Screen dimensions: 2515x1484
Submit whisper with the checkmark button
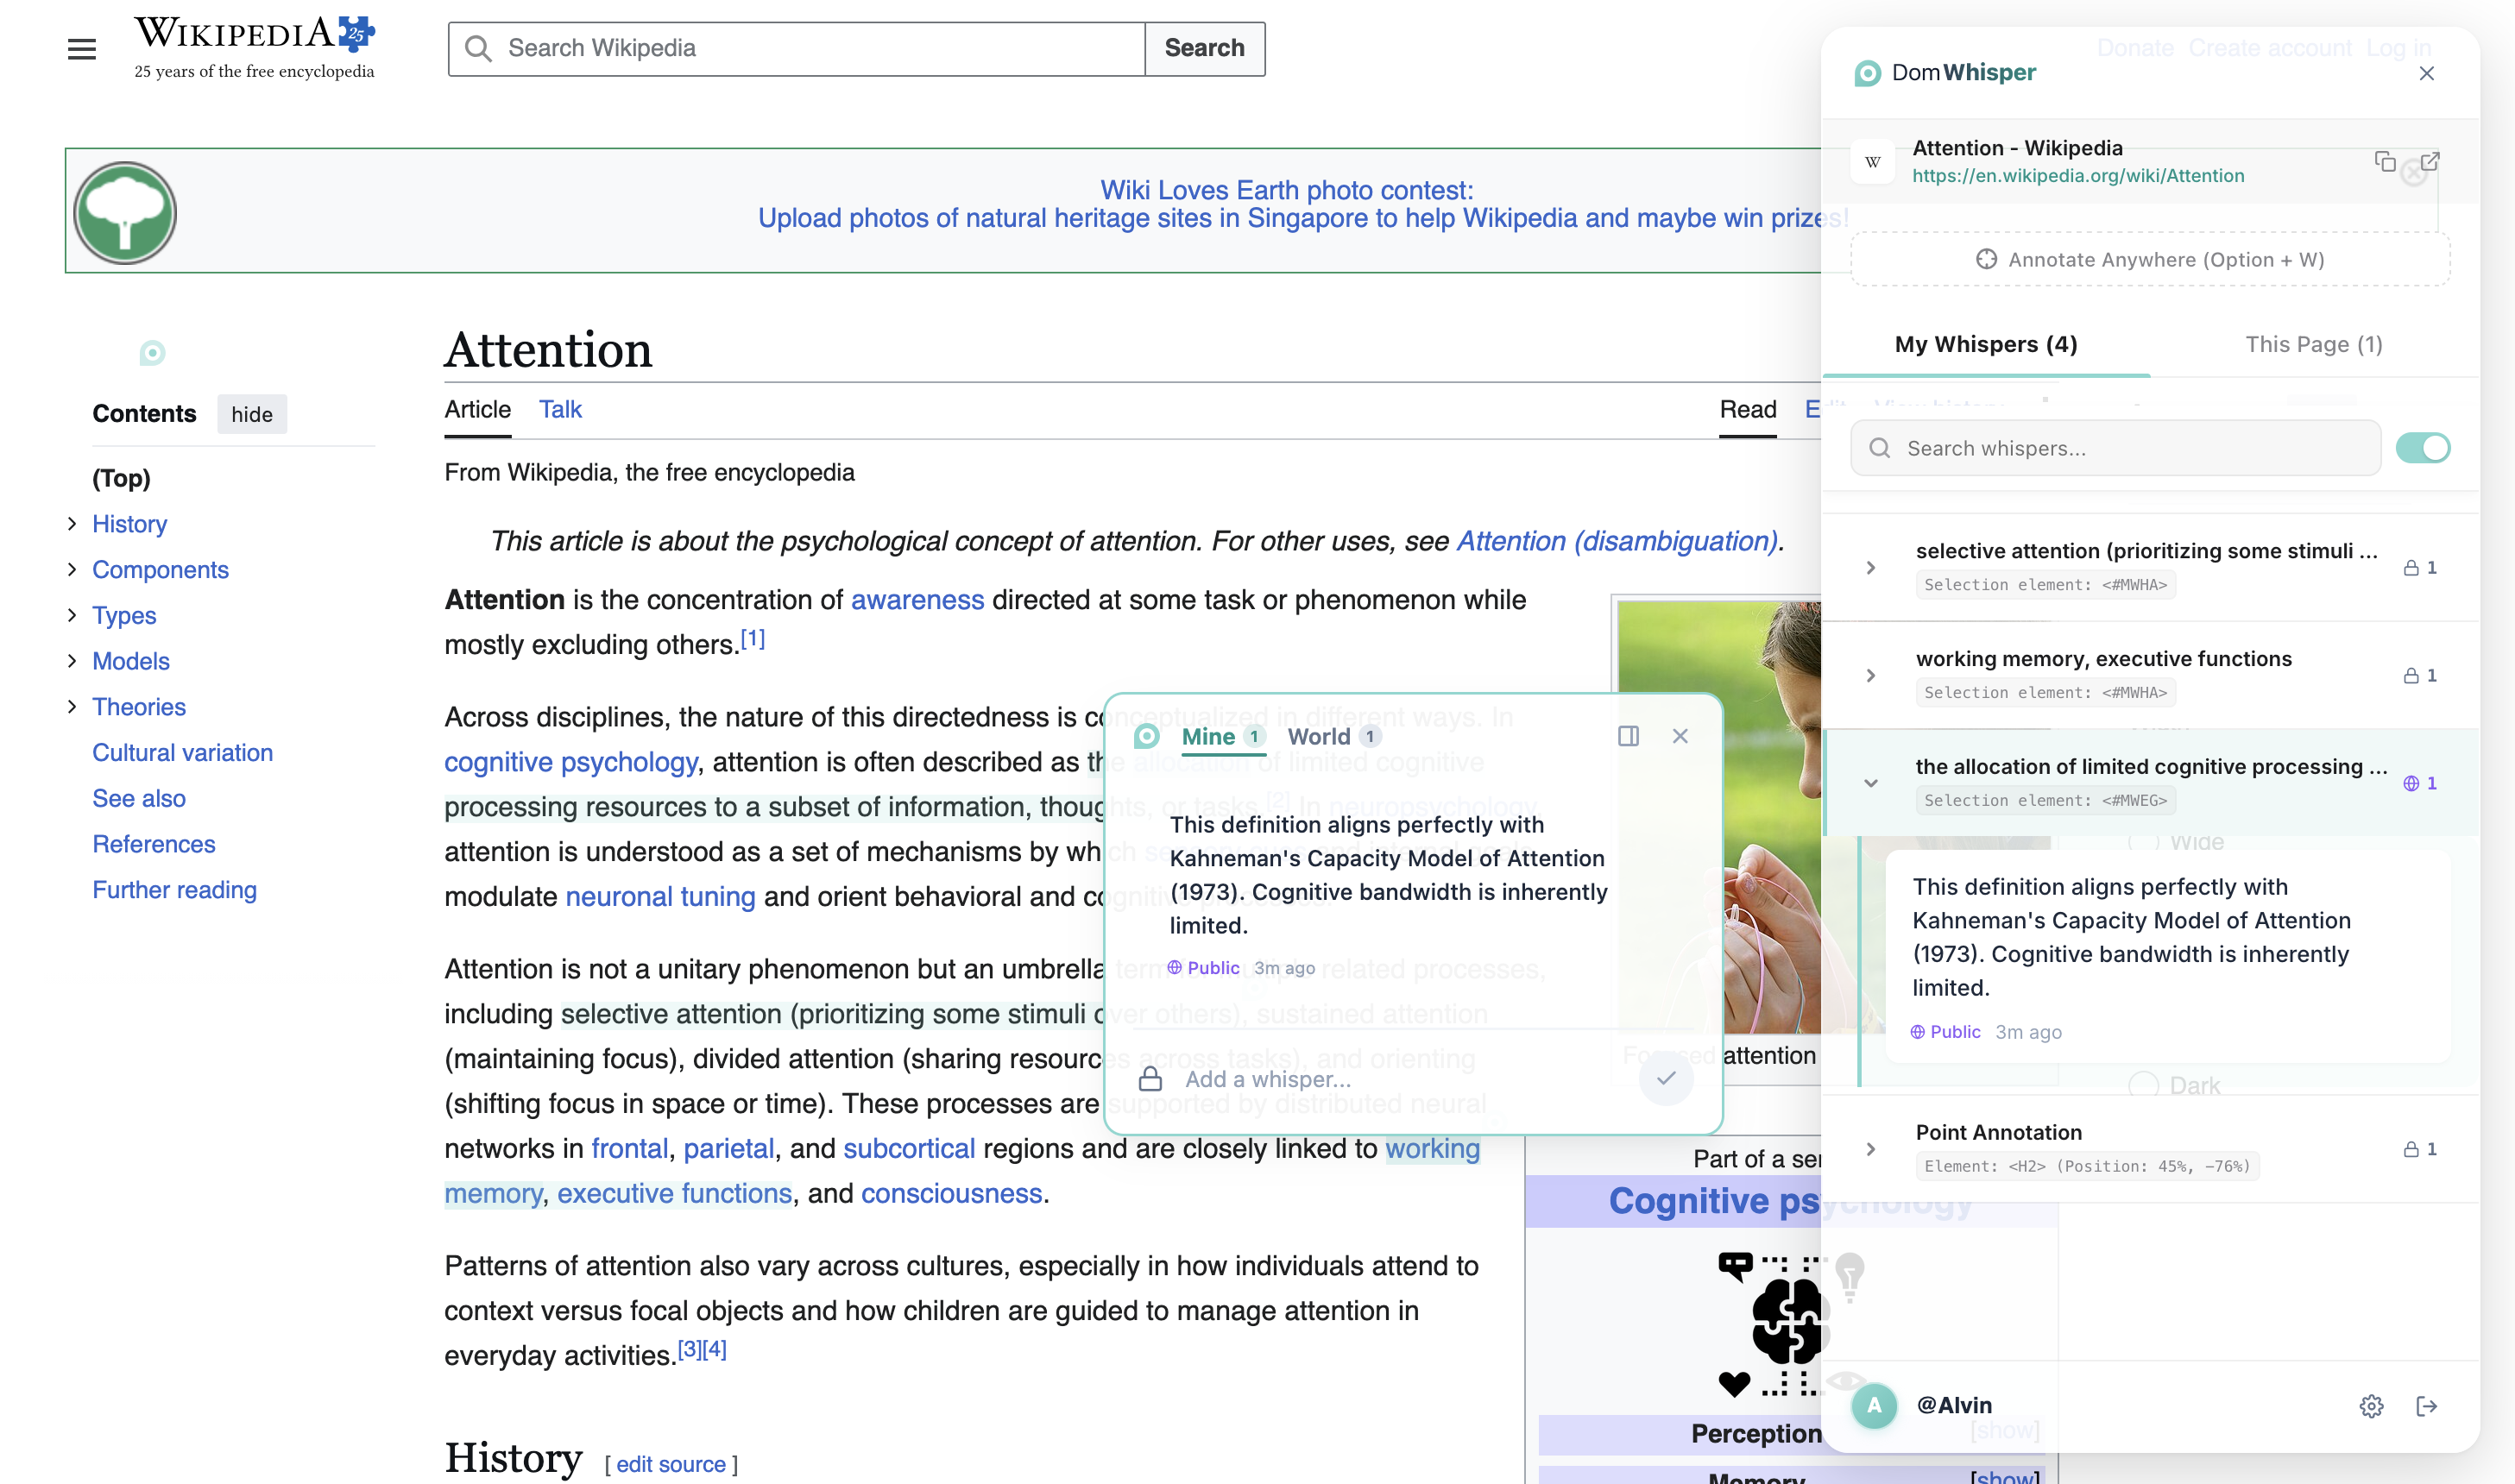pos(1666,1078)
